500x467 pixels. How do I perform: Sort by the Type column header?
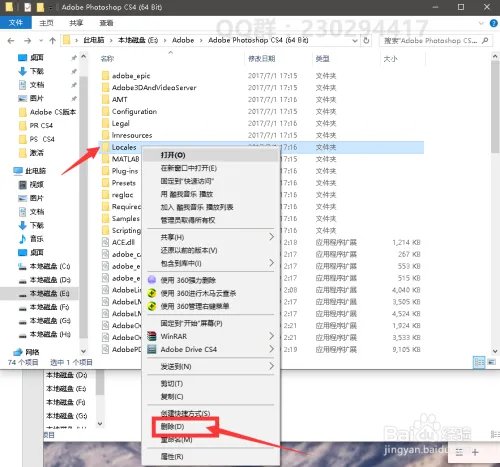point(323,59)
